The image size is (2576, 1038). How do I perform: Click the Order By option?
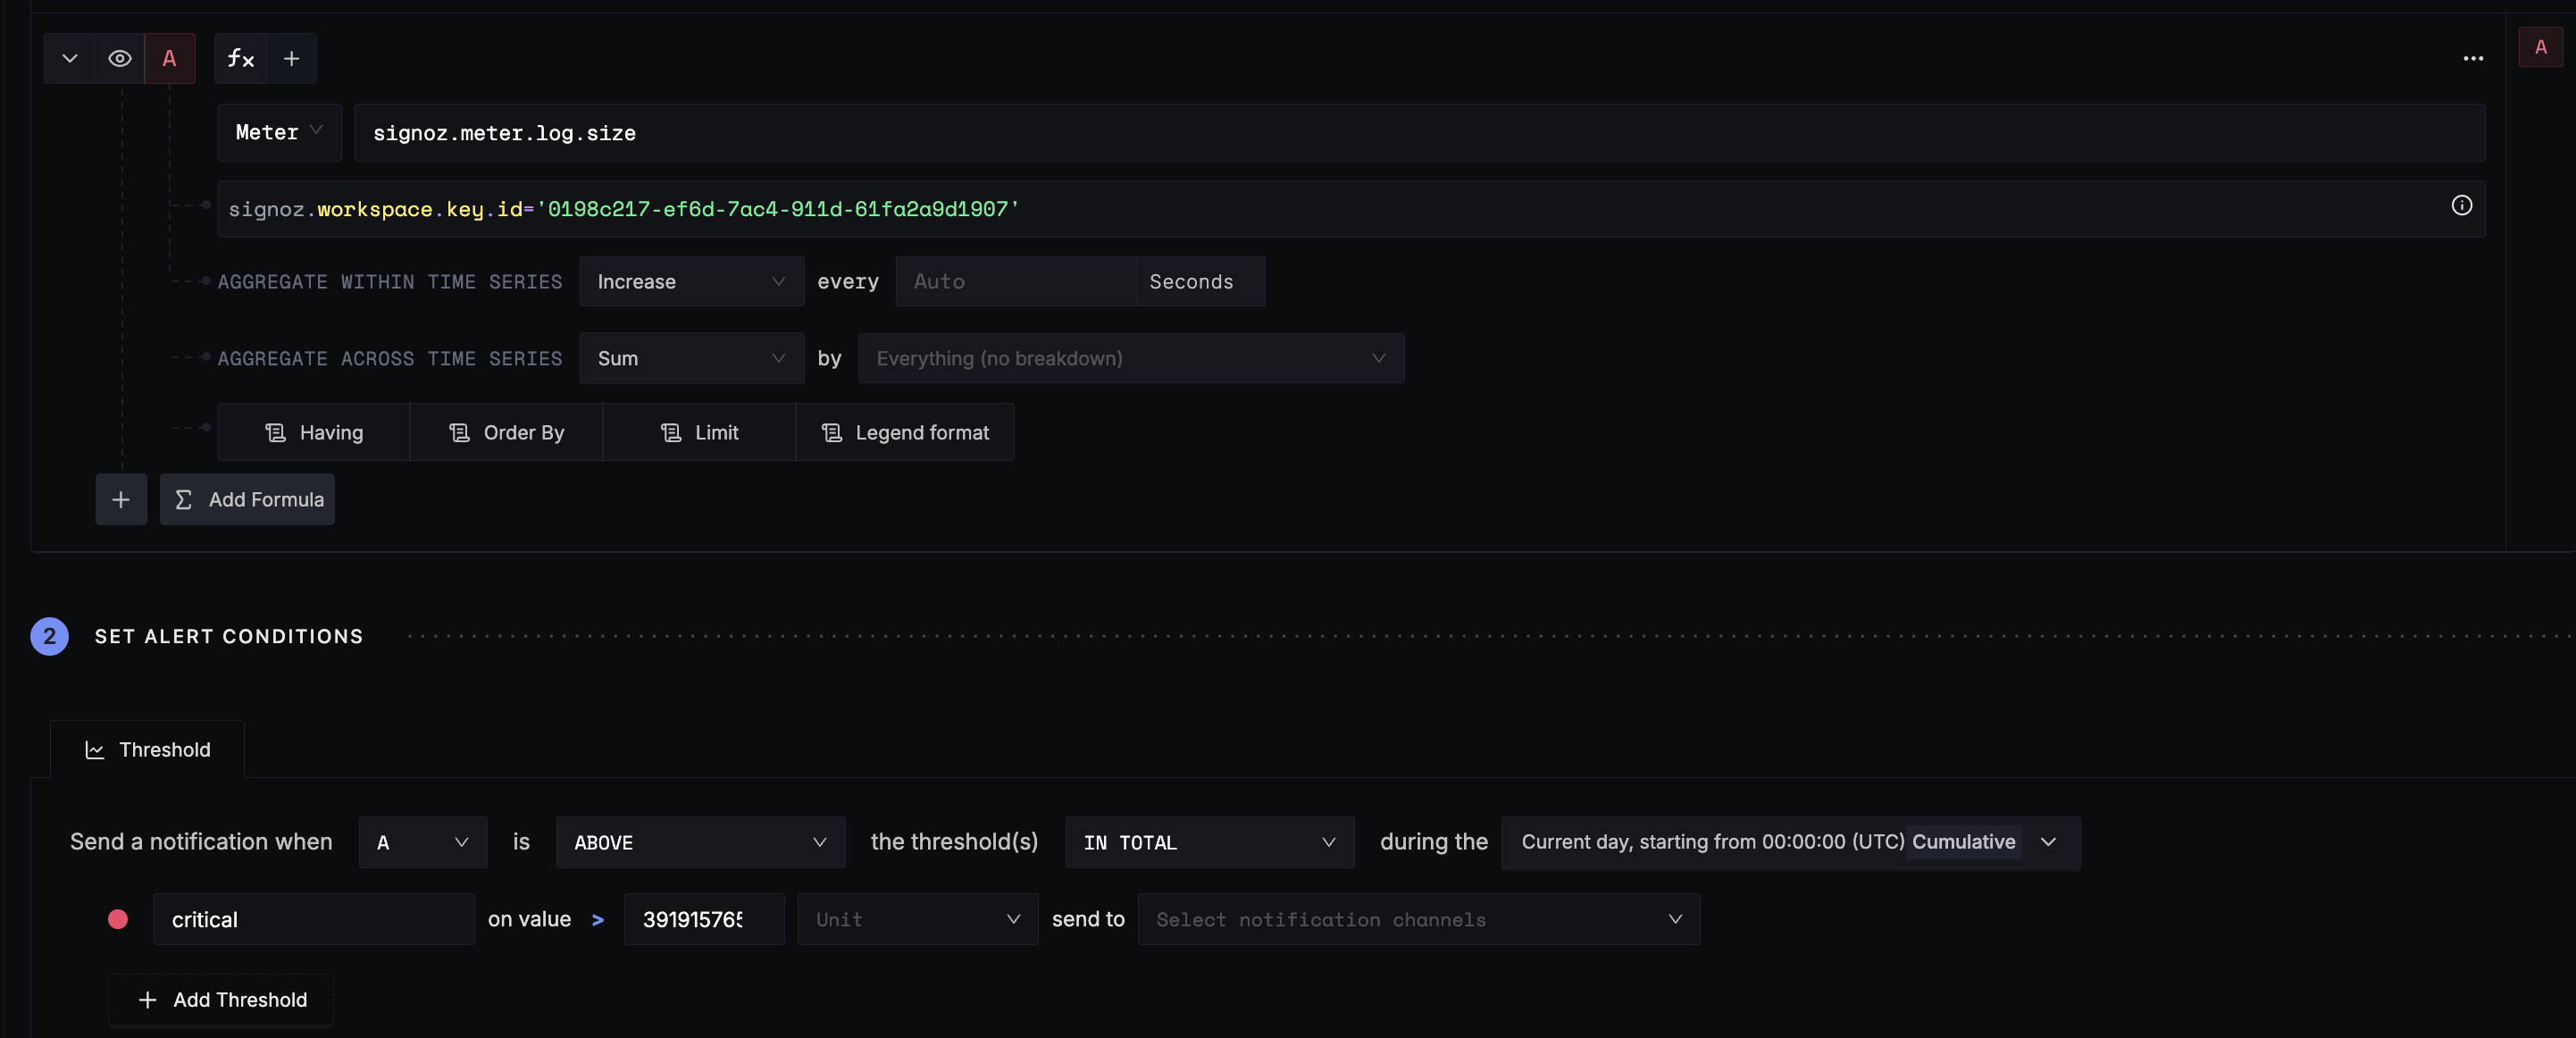point(507,432)
